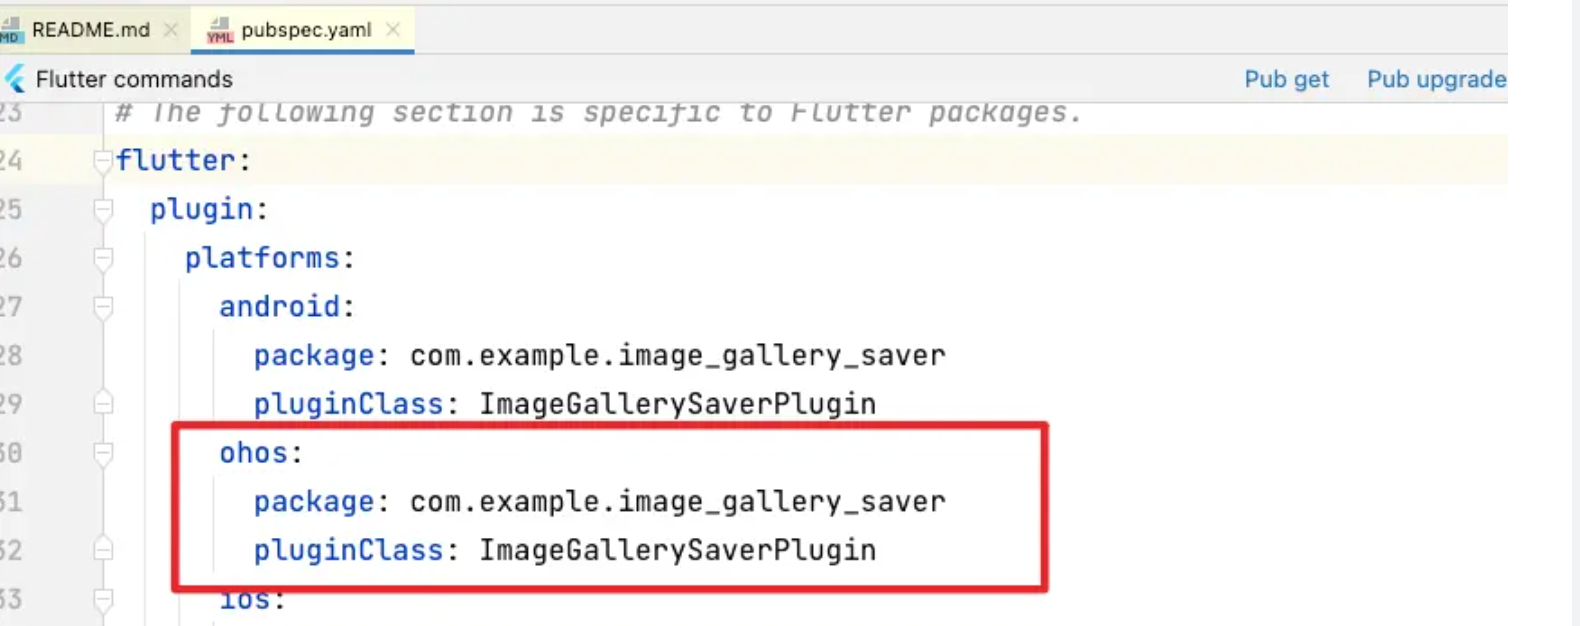Screen dimensions: 1580x626
Task: Click the Flutter logo icon
Action: point(15,79)
